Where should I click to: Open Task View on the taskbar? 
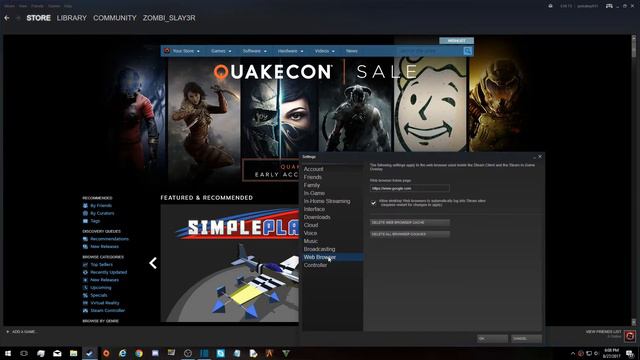click(x=24, y=353)
